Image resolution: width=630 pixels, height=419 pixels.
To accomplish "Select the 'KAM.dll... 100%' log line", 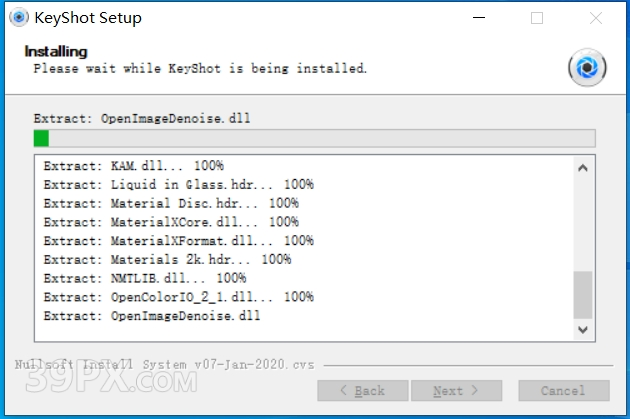I will point(134,165).
